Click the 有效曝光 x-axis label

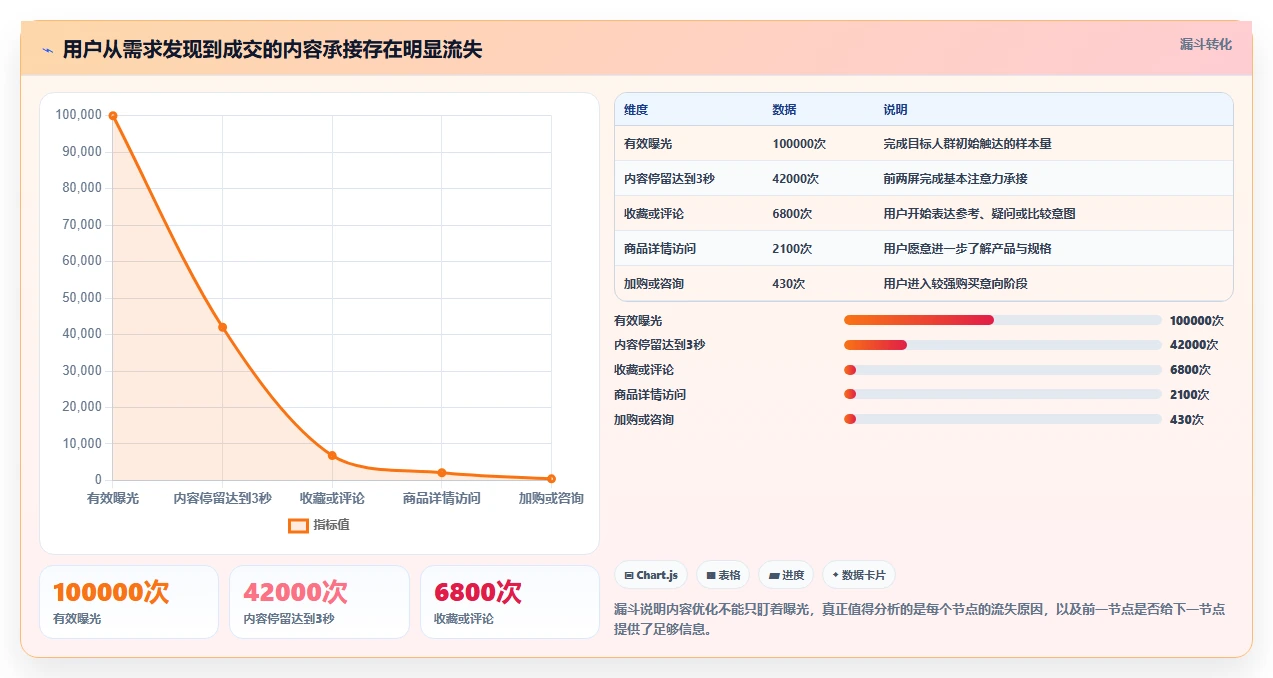(113, 498)
